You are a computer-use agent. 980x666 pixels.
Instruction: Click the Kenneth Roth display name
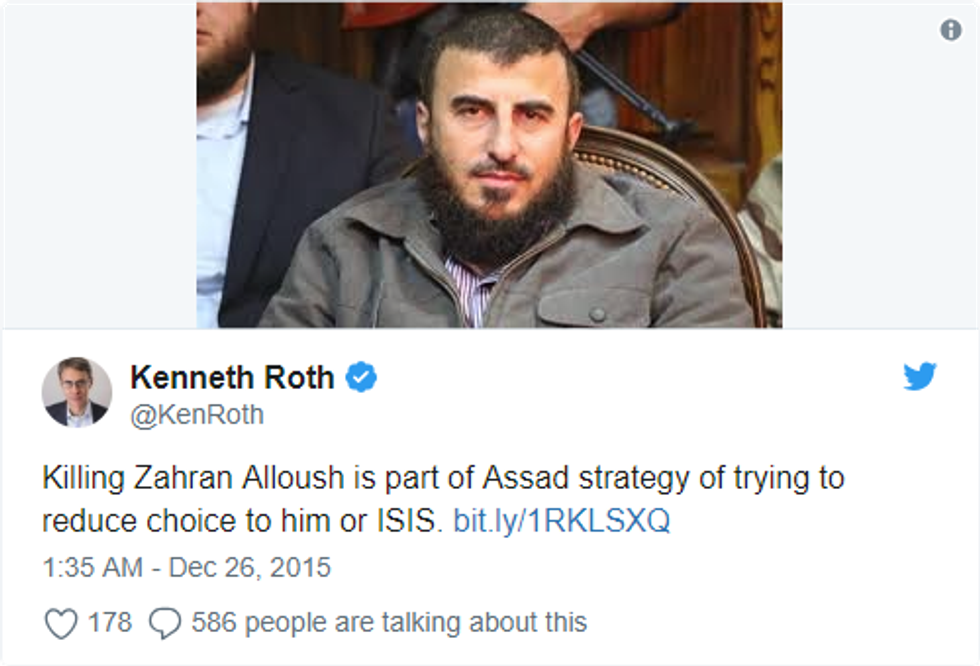[x=232, y=378]
